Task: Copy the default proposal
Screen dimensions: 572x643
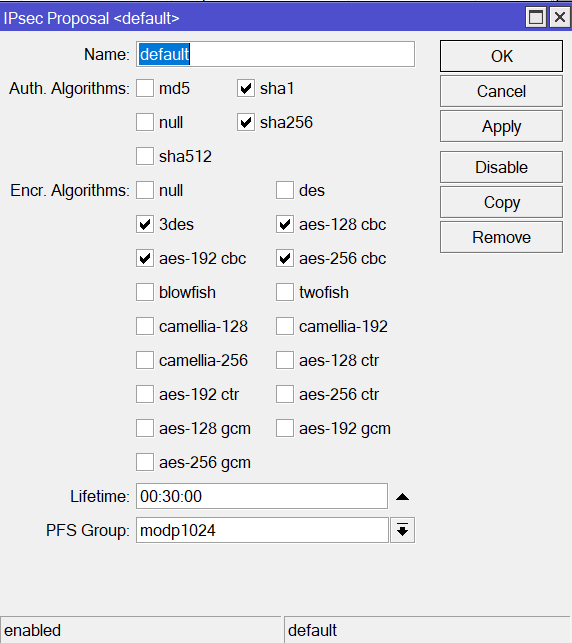Action: (x=501, y=202)
